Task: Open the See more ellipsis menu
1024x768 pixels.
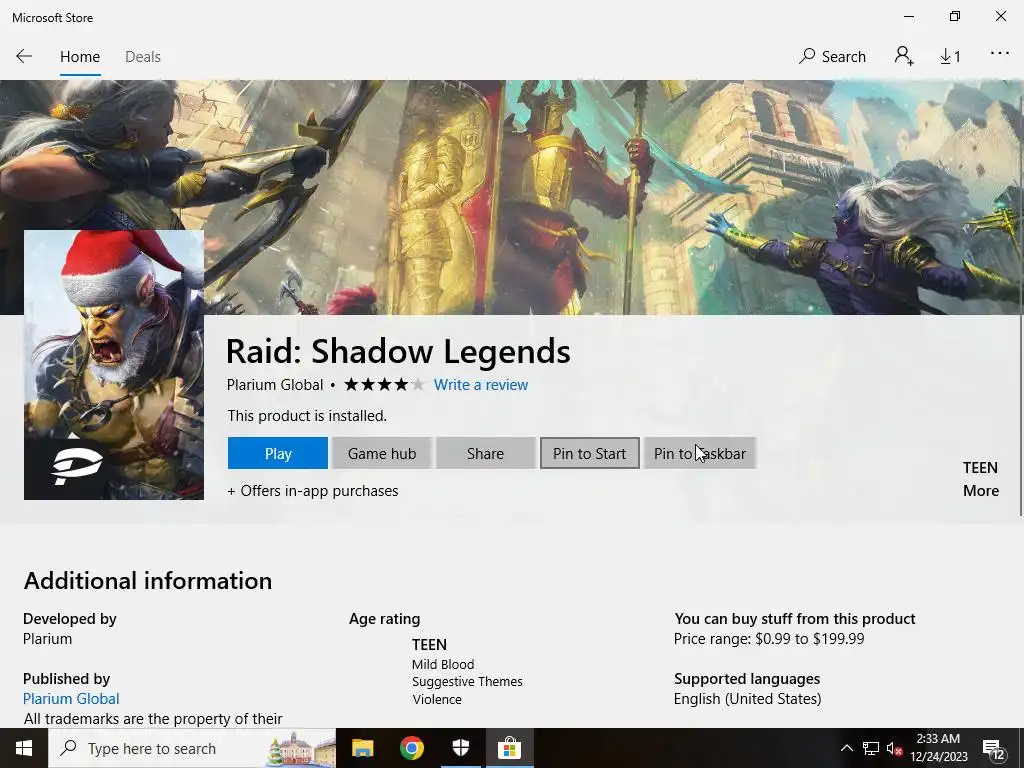Action: click(x=1000, y=54)
